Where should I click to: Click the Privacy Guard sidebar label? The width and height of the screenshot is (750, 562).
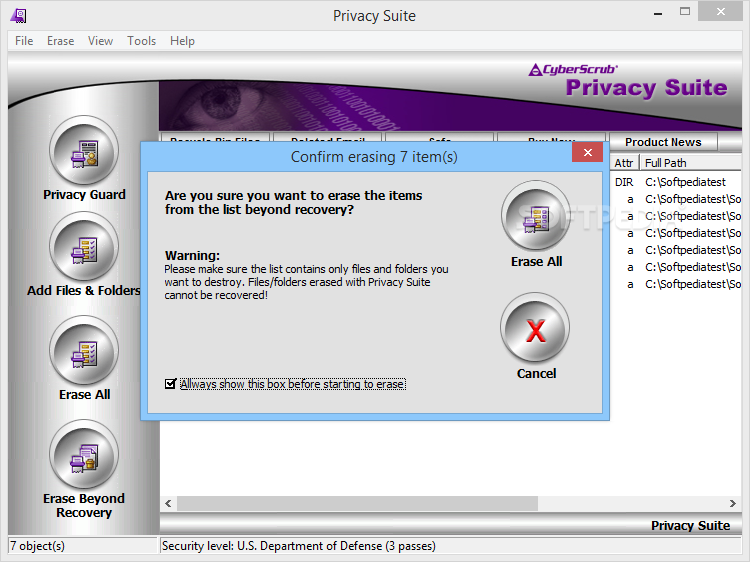[x=84, y=195]
